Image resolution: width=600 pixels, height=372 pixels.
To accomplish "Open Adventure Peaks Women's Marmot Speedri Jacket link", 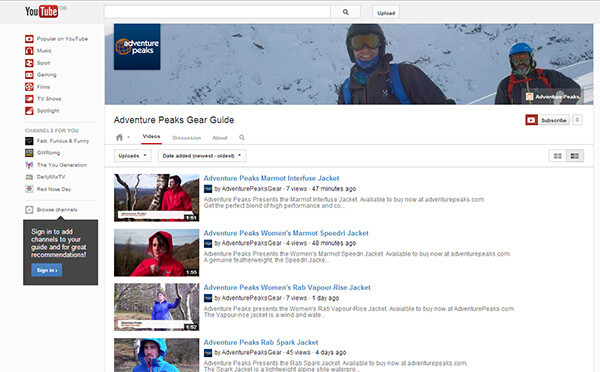I will point(286,233).
